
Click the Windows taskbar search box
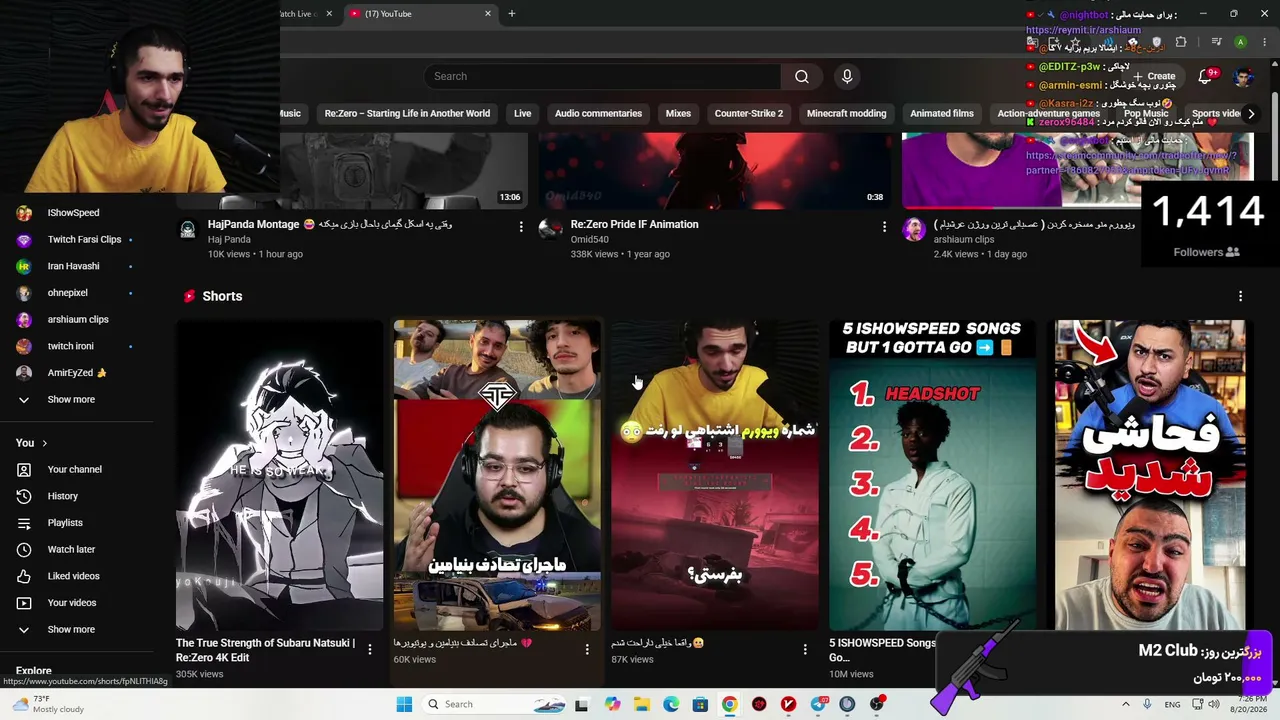(x=494, y=704)
